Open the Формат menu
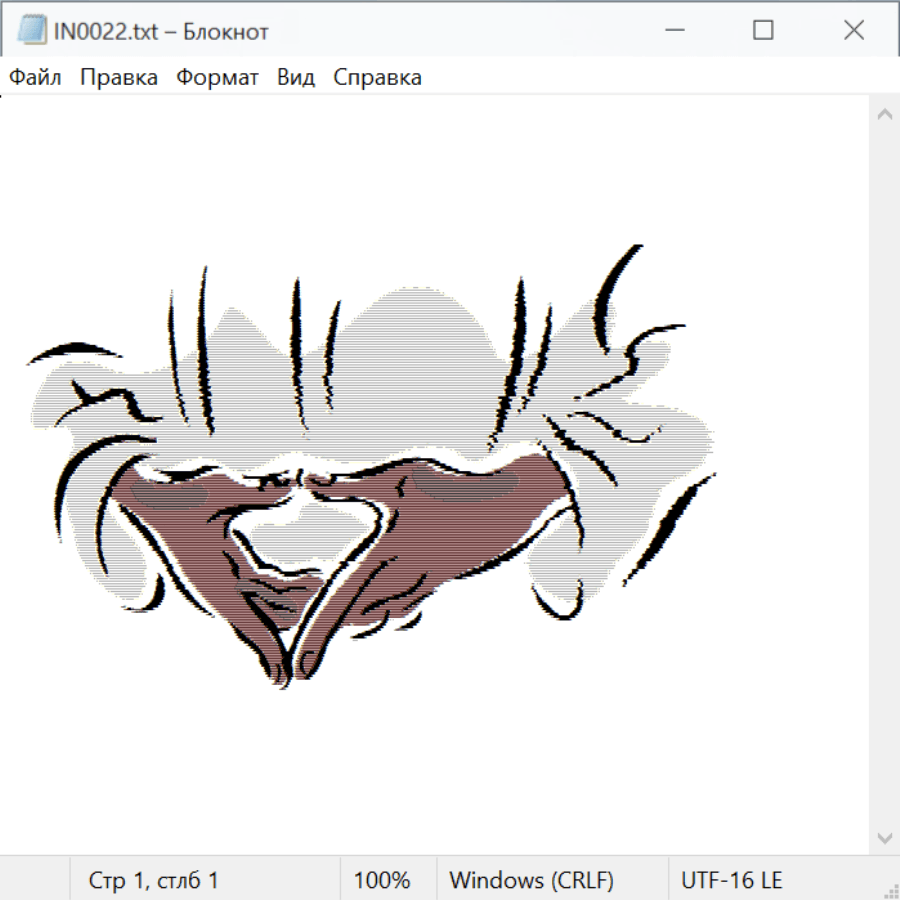This screenshot has width=900, height=900. pyautogui.click(x=217, y=78)
